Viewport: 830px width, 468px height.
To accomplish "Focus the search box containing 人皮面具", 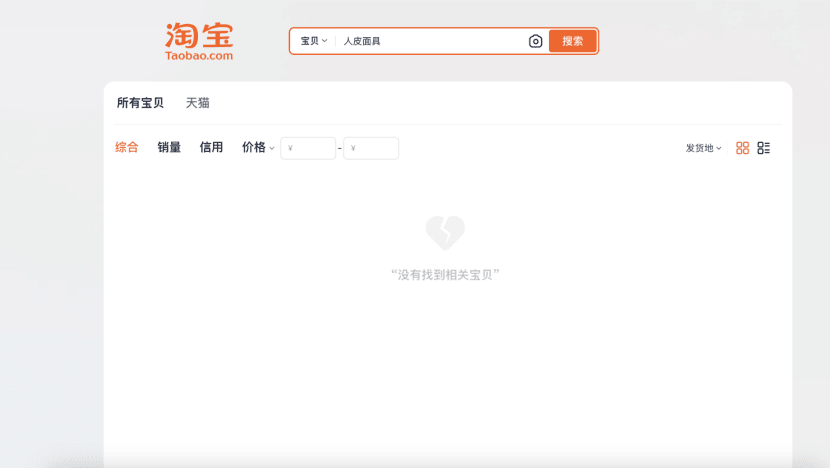I will pyautogui.click(x=430, y=41).
